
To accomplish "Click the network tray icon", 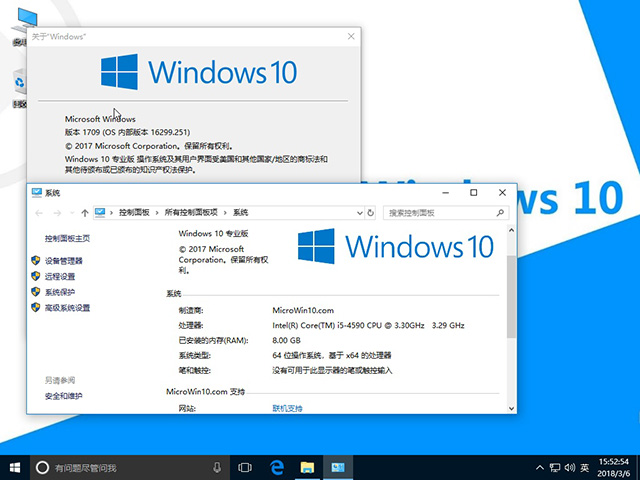I will (x=555, y=468).
